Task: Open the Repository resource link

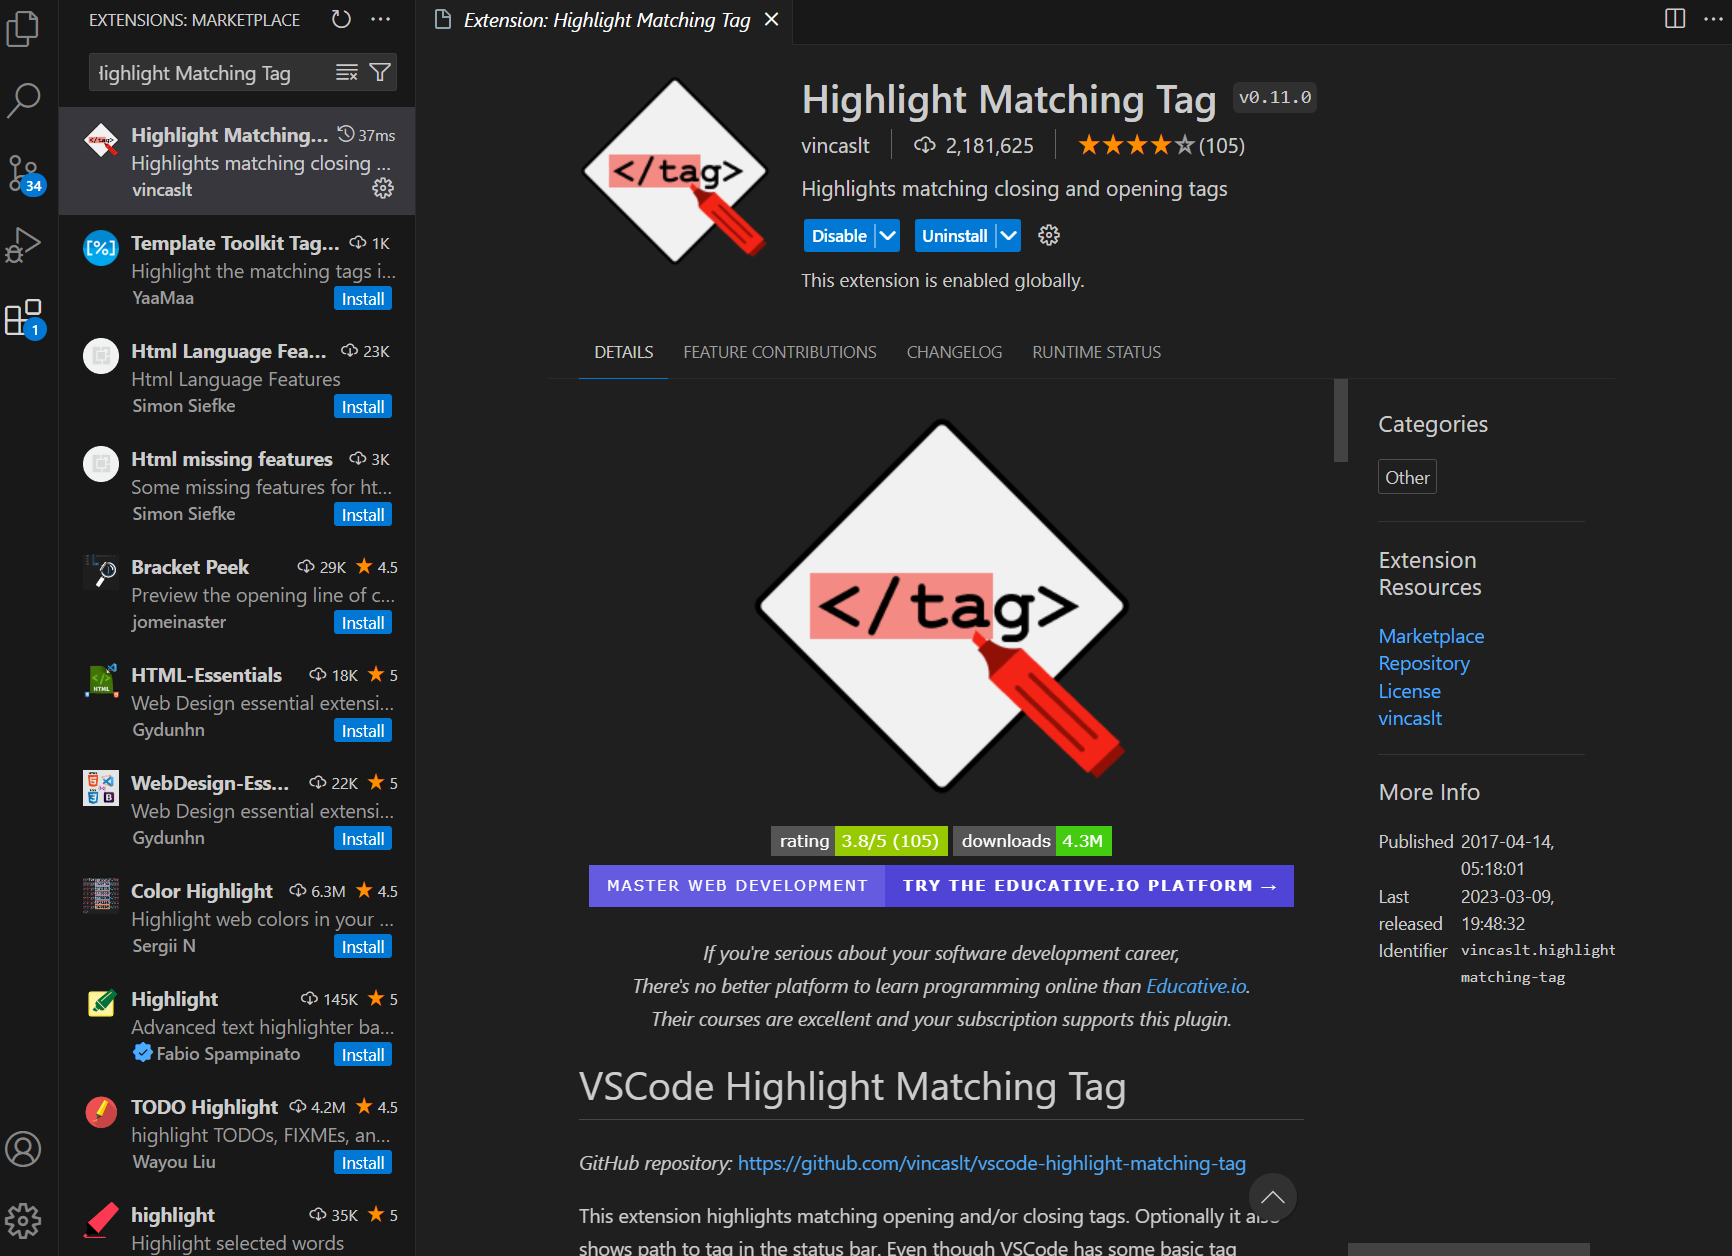Action: coord(1424,663)
